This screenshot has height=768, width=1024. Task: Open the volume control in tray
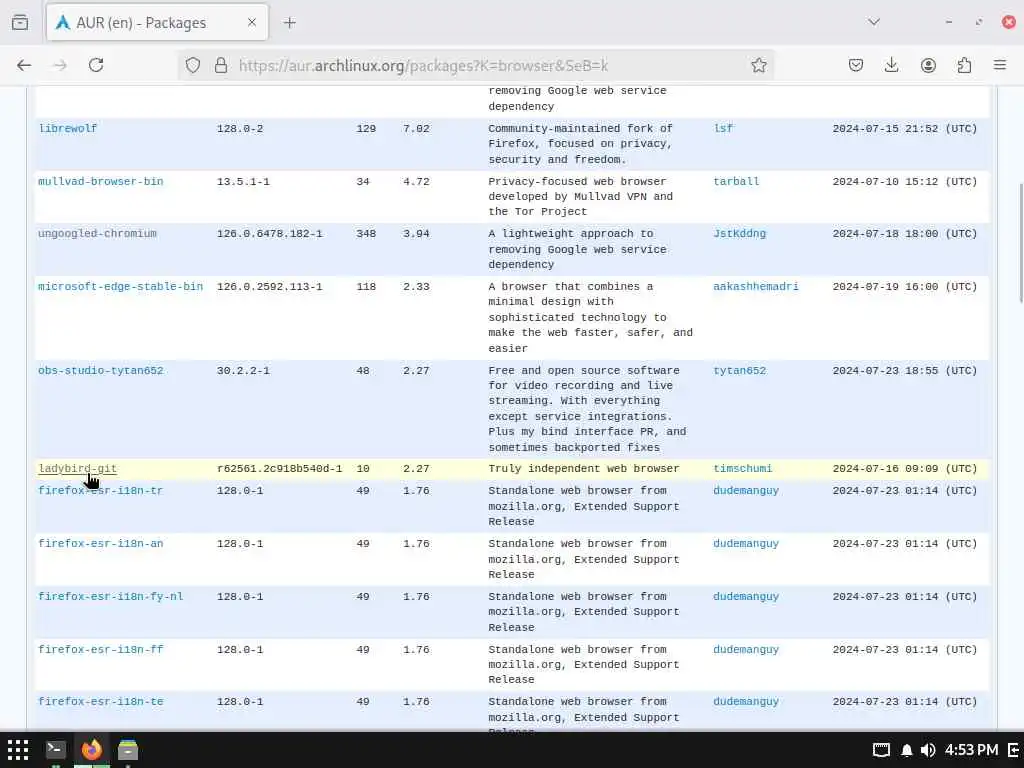[x=927, y=750]
